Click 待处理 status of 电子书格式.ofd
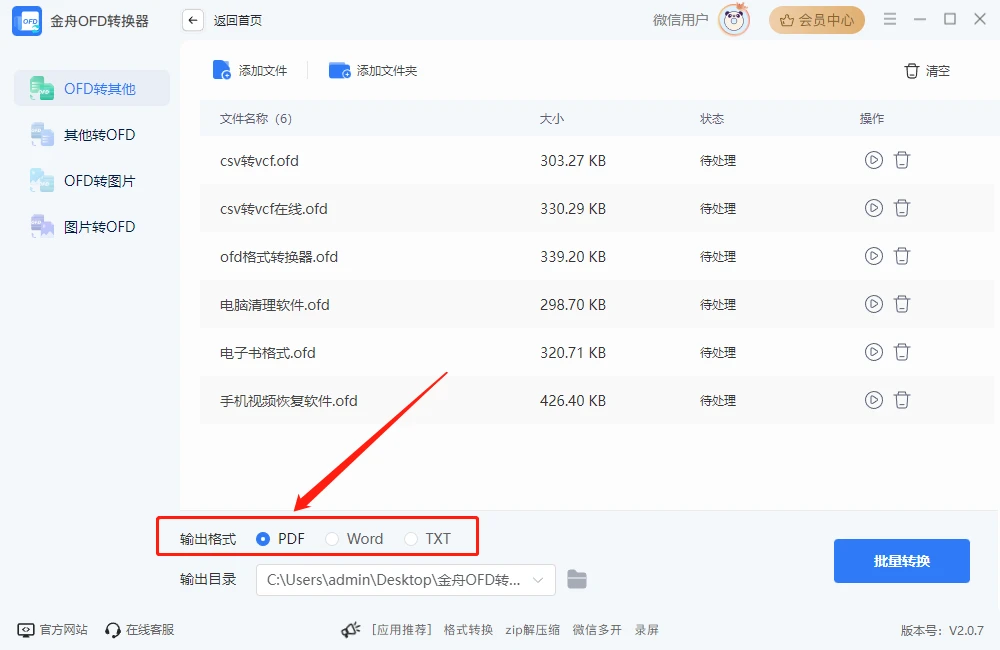The height and width of the screenshot is (650, 1000). pyautogui.click(x=717, y=353)
